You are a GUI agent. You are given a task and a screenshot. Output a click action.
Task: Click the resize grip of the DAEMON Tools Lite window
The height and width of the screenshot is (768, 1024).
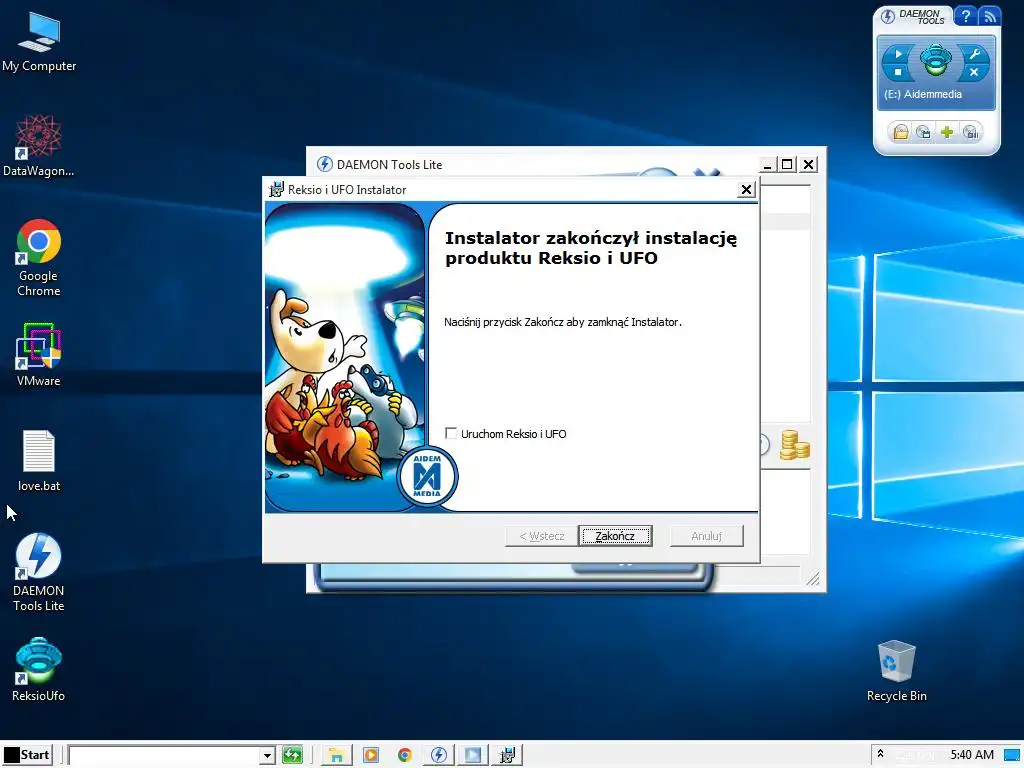click(813, 579)
